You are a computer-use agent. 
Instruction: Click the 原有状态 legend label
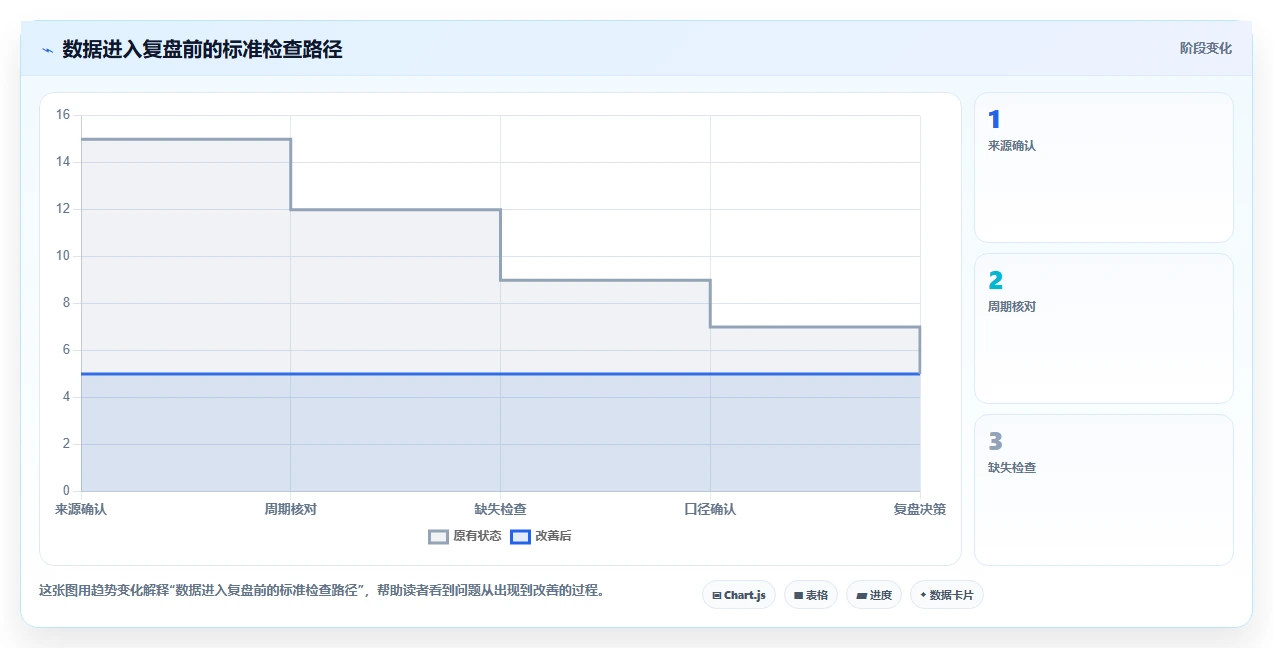[x=477, y=536]
